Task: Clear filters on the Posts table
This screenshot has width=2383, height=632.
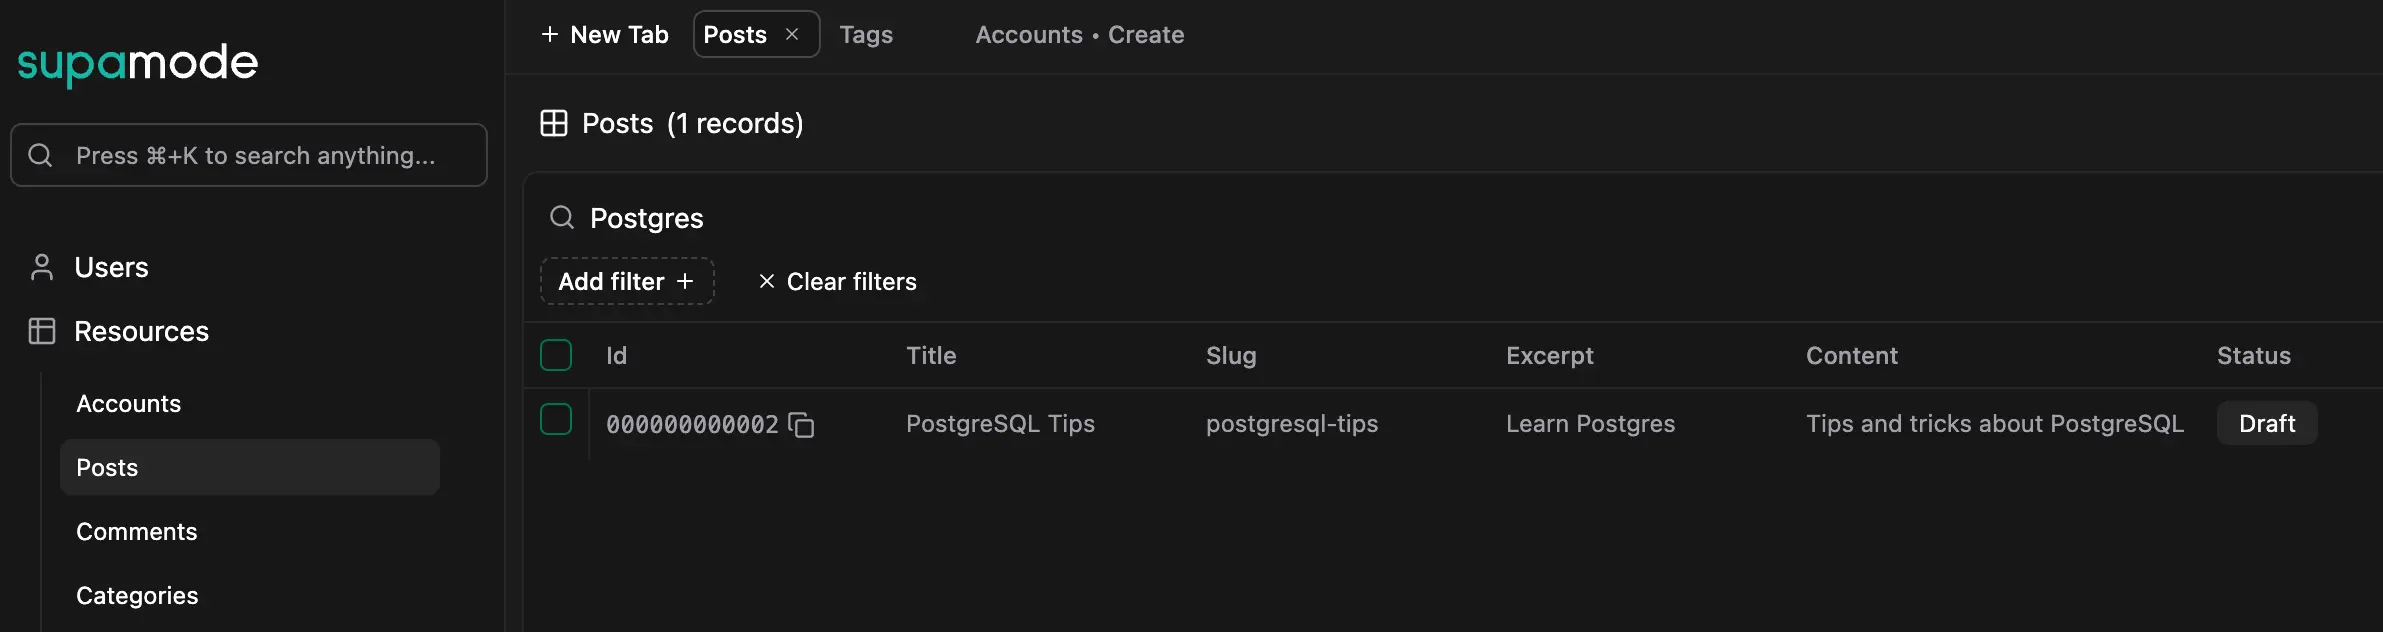Action: coord(837,282)
